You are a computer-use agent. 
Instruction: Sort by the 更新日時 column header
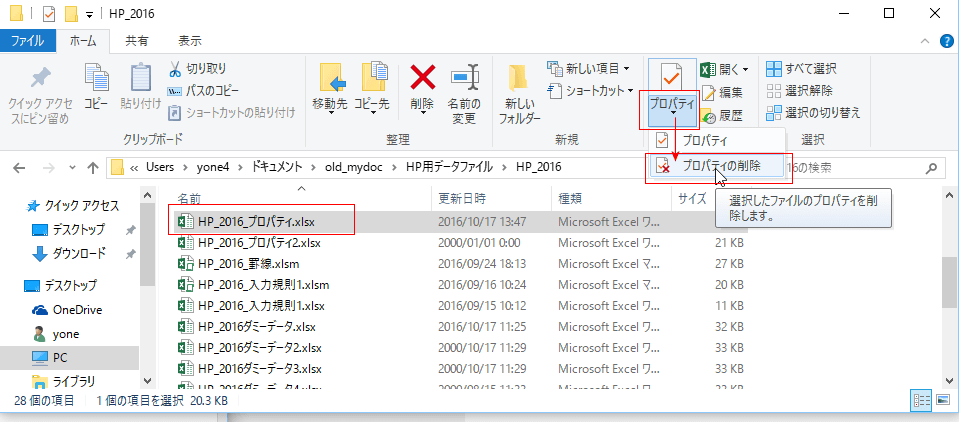(462, 199)
